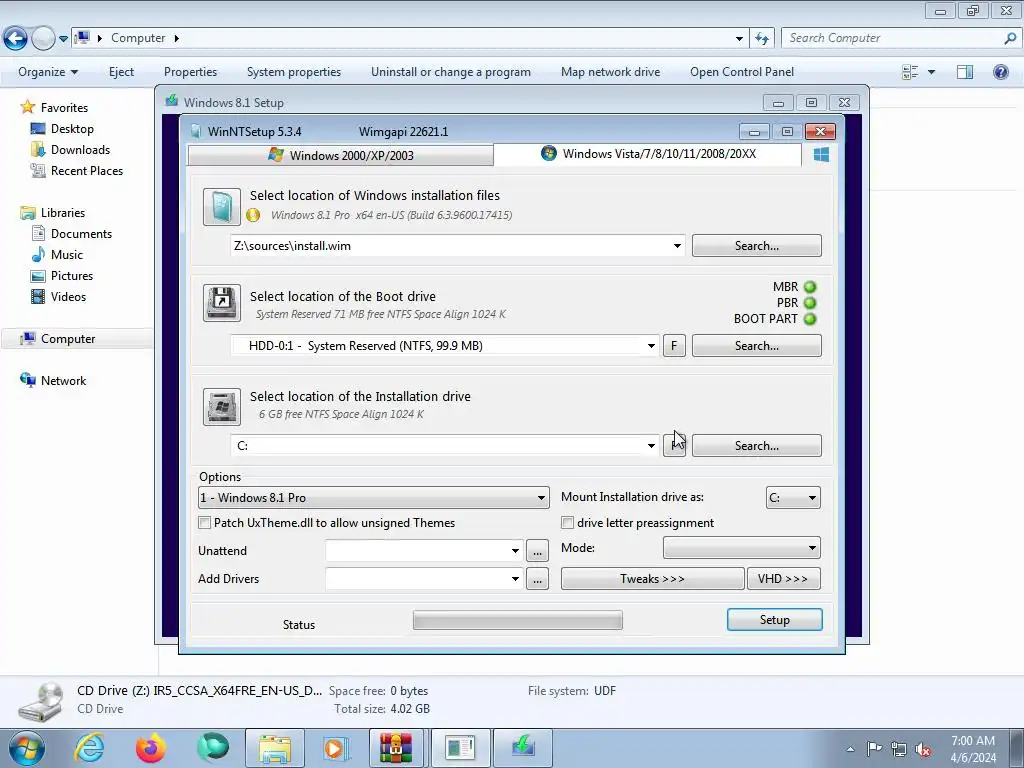This screenshot has height=768, width=1024.
Task: Open the Windows Explorer taskbar icon
Action: (x=275, y=748)
